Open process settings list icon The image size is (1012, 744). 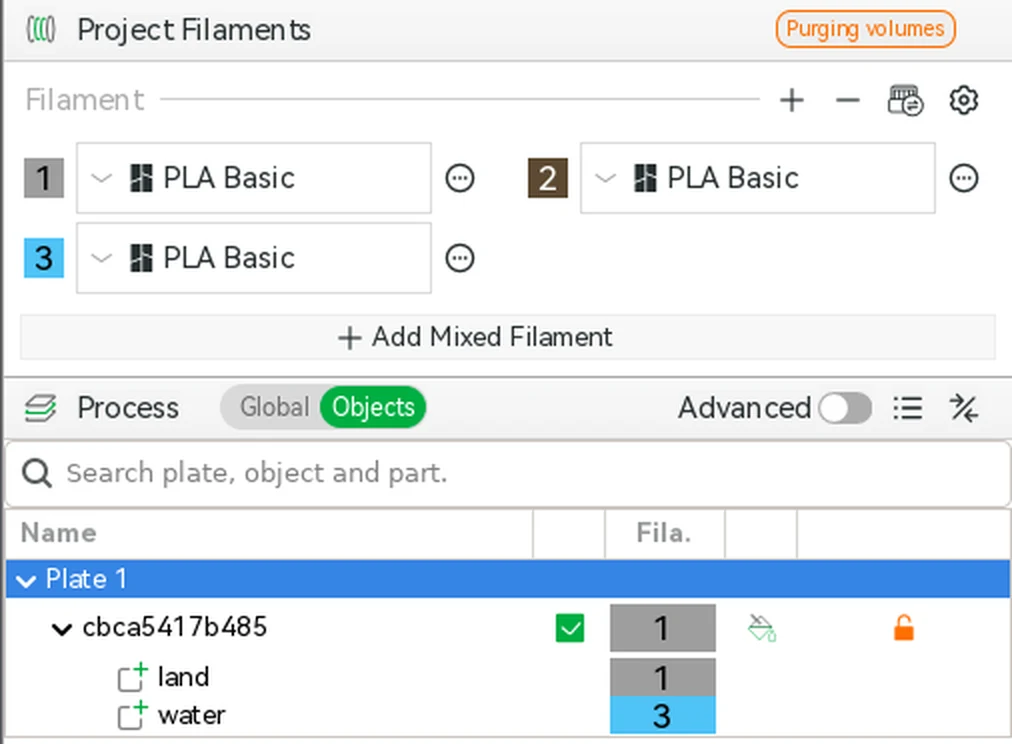(x=907, y=408)
